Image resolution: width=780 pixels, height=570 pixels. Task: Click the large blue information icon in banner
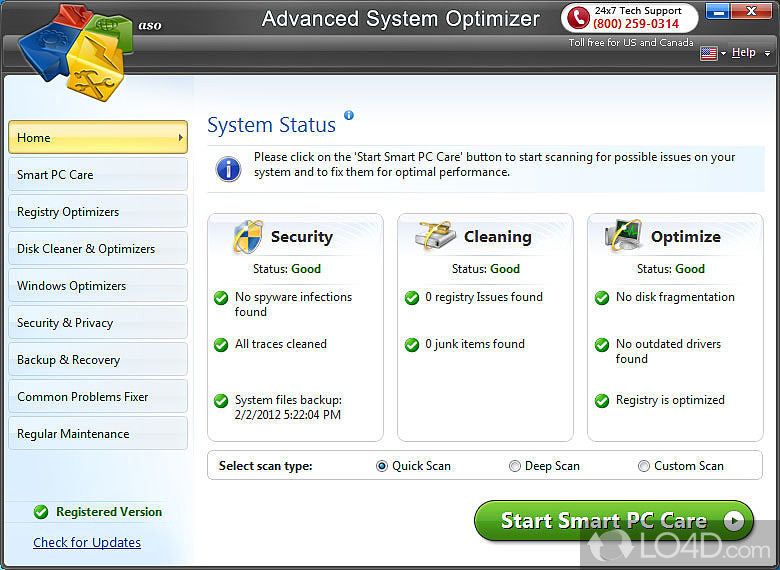pos(229,168)
